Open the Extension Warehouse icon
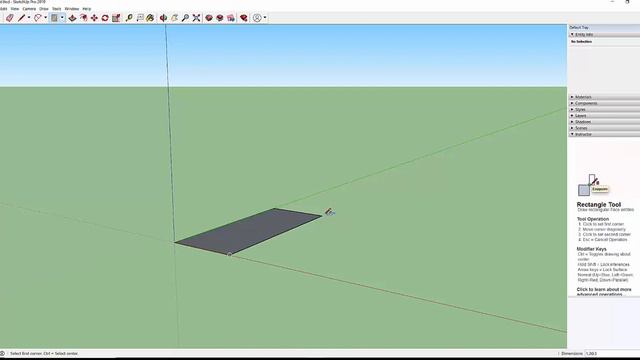 pos(231,18)
